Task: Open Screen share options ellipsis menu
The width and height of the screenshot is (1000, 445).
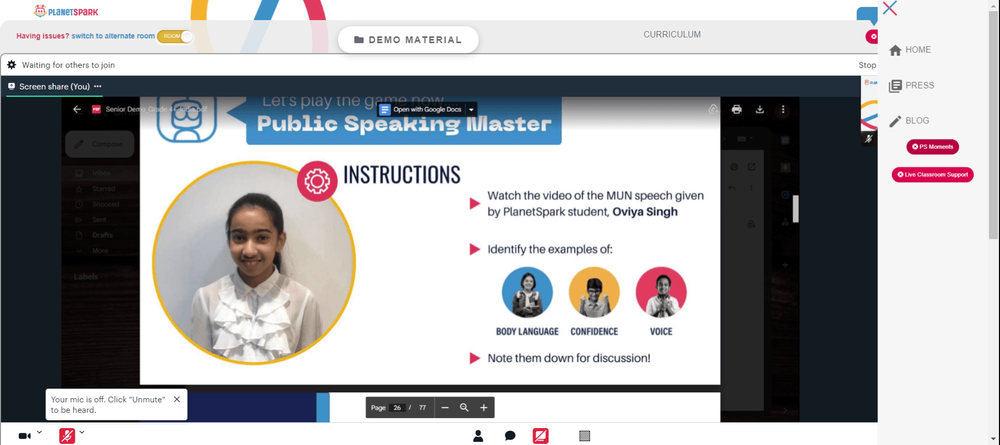Action: [x=98, y=86]
